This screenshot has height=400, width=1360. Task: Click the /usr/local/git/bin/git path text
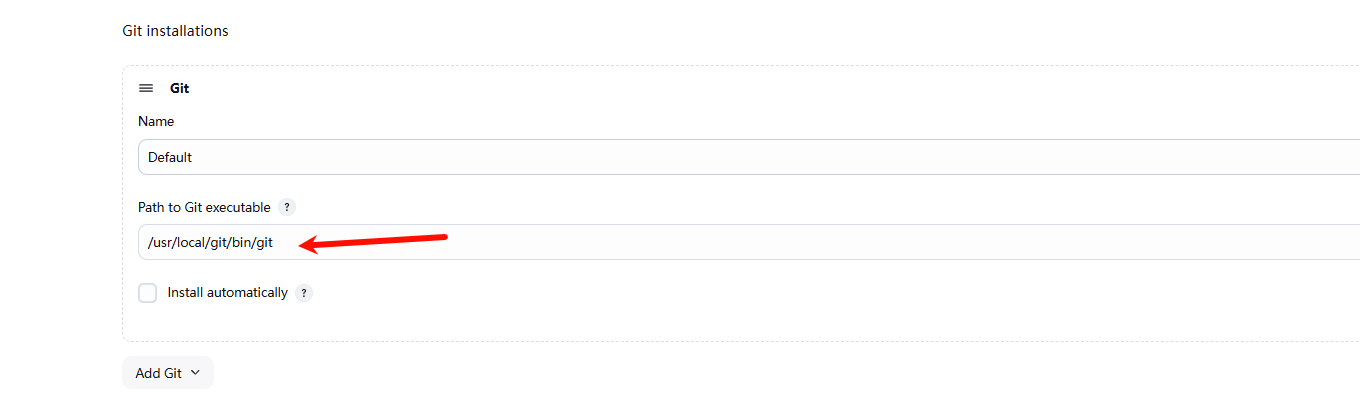[210, 242]
